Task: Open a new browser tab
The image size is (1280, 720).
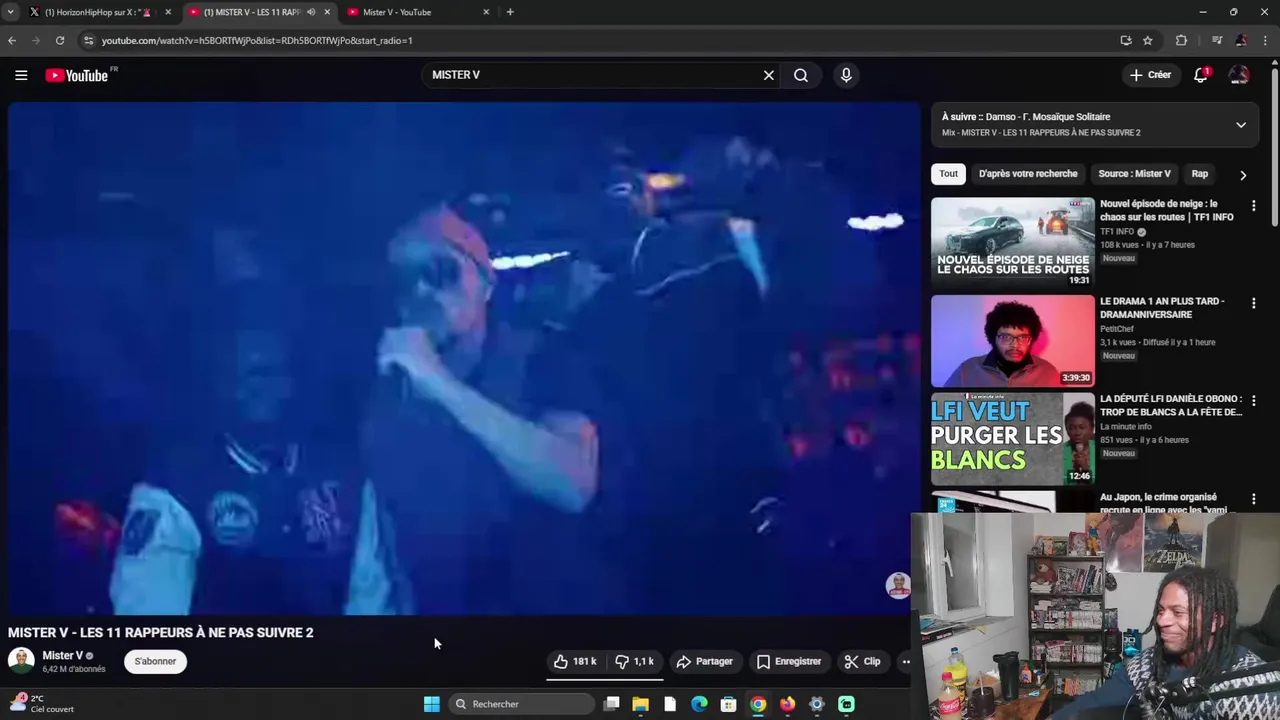Action: [x=510, y=12]
